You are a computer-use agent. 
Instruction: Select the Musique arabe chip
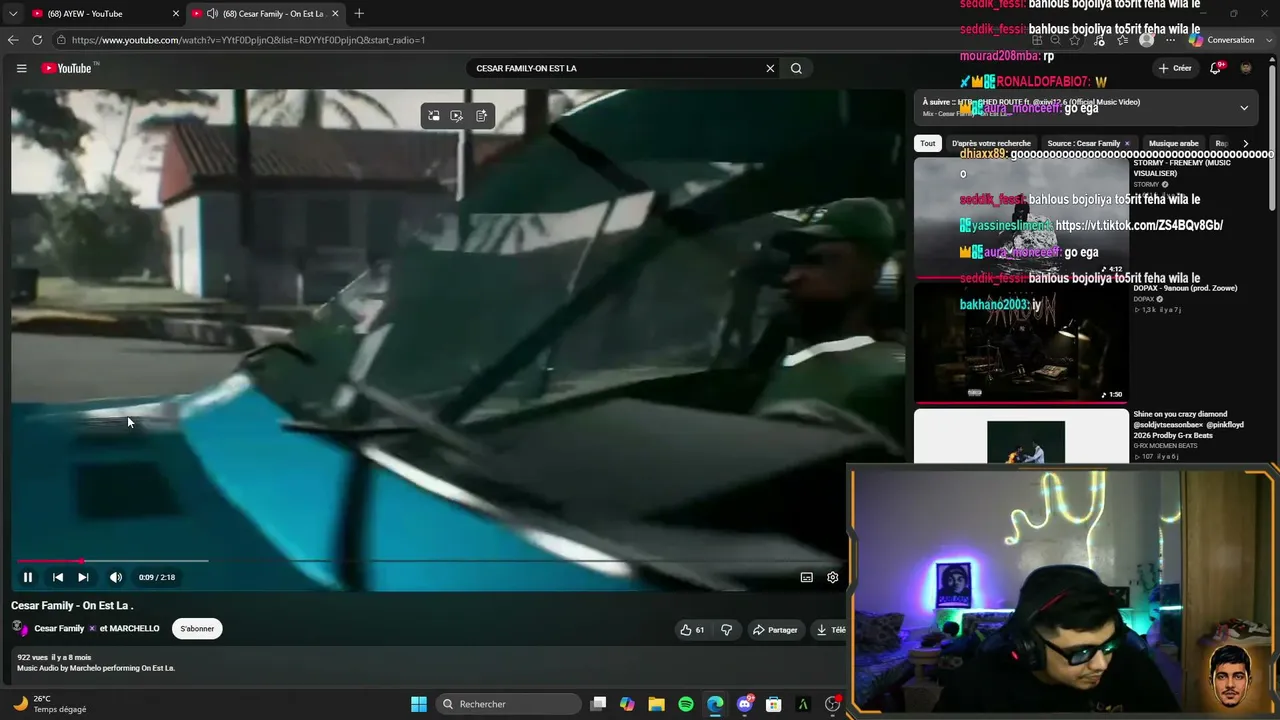(x=1174, y=143)
